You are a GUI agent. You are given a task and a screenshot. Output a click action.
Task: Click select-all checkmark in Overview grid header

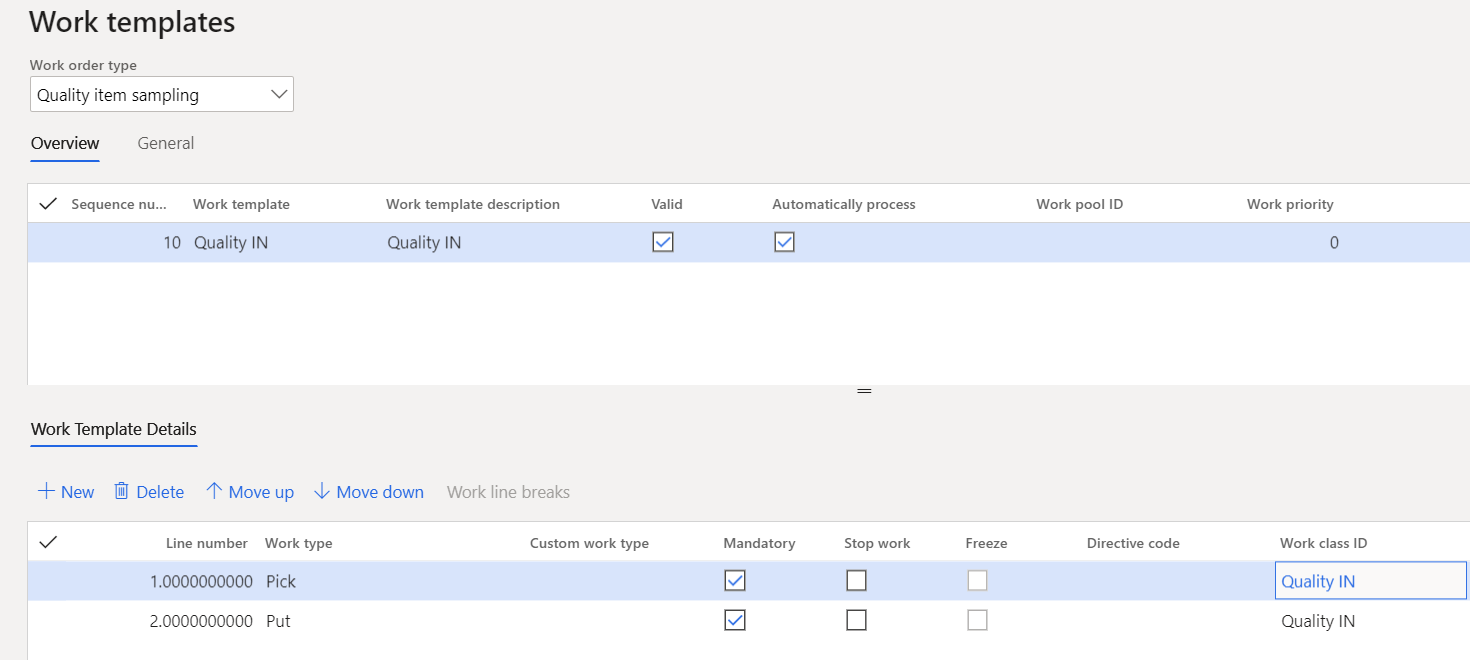coord(47,204)
